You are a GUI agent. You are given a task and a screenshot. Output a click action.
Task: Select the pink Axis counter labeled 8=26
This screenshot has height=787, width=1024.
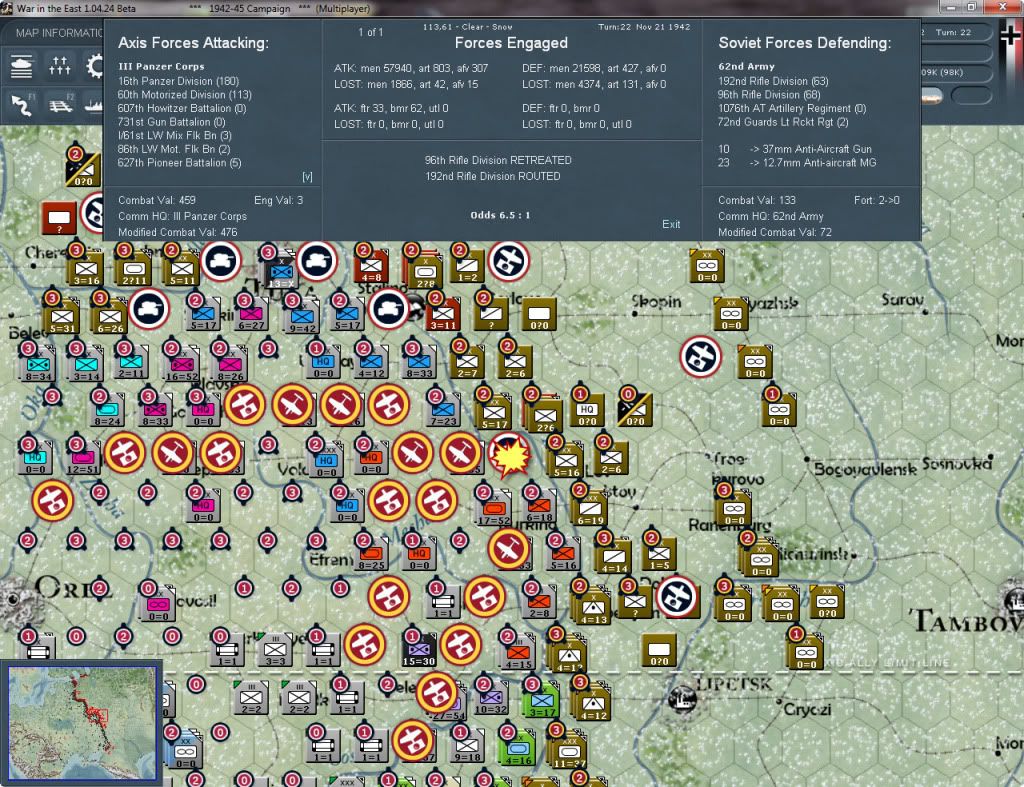[230, 365]
